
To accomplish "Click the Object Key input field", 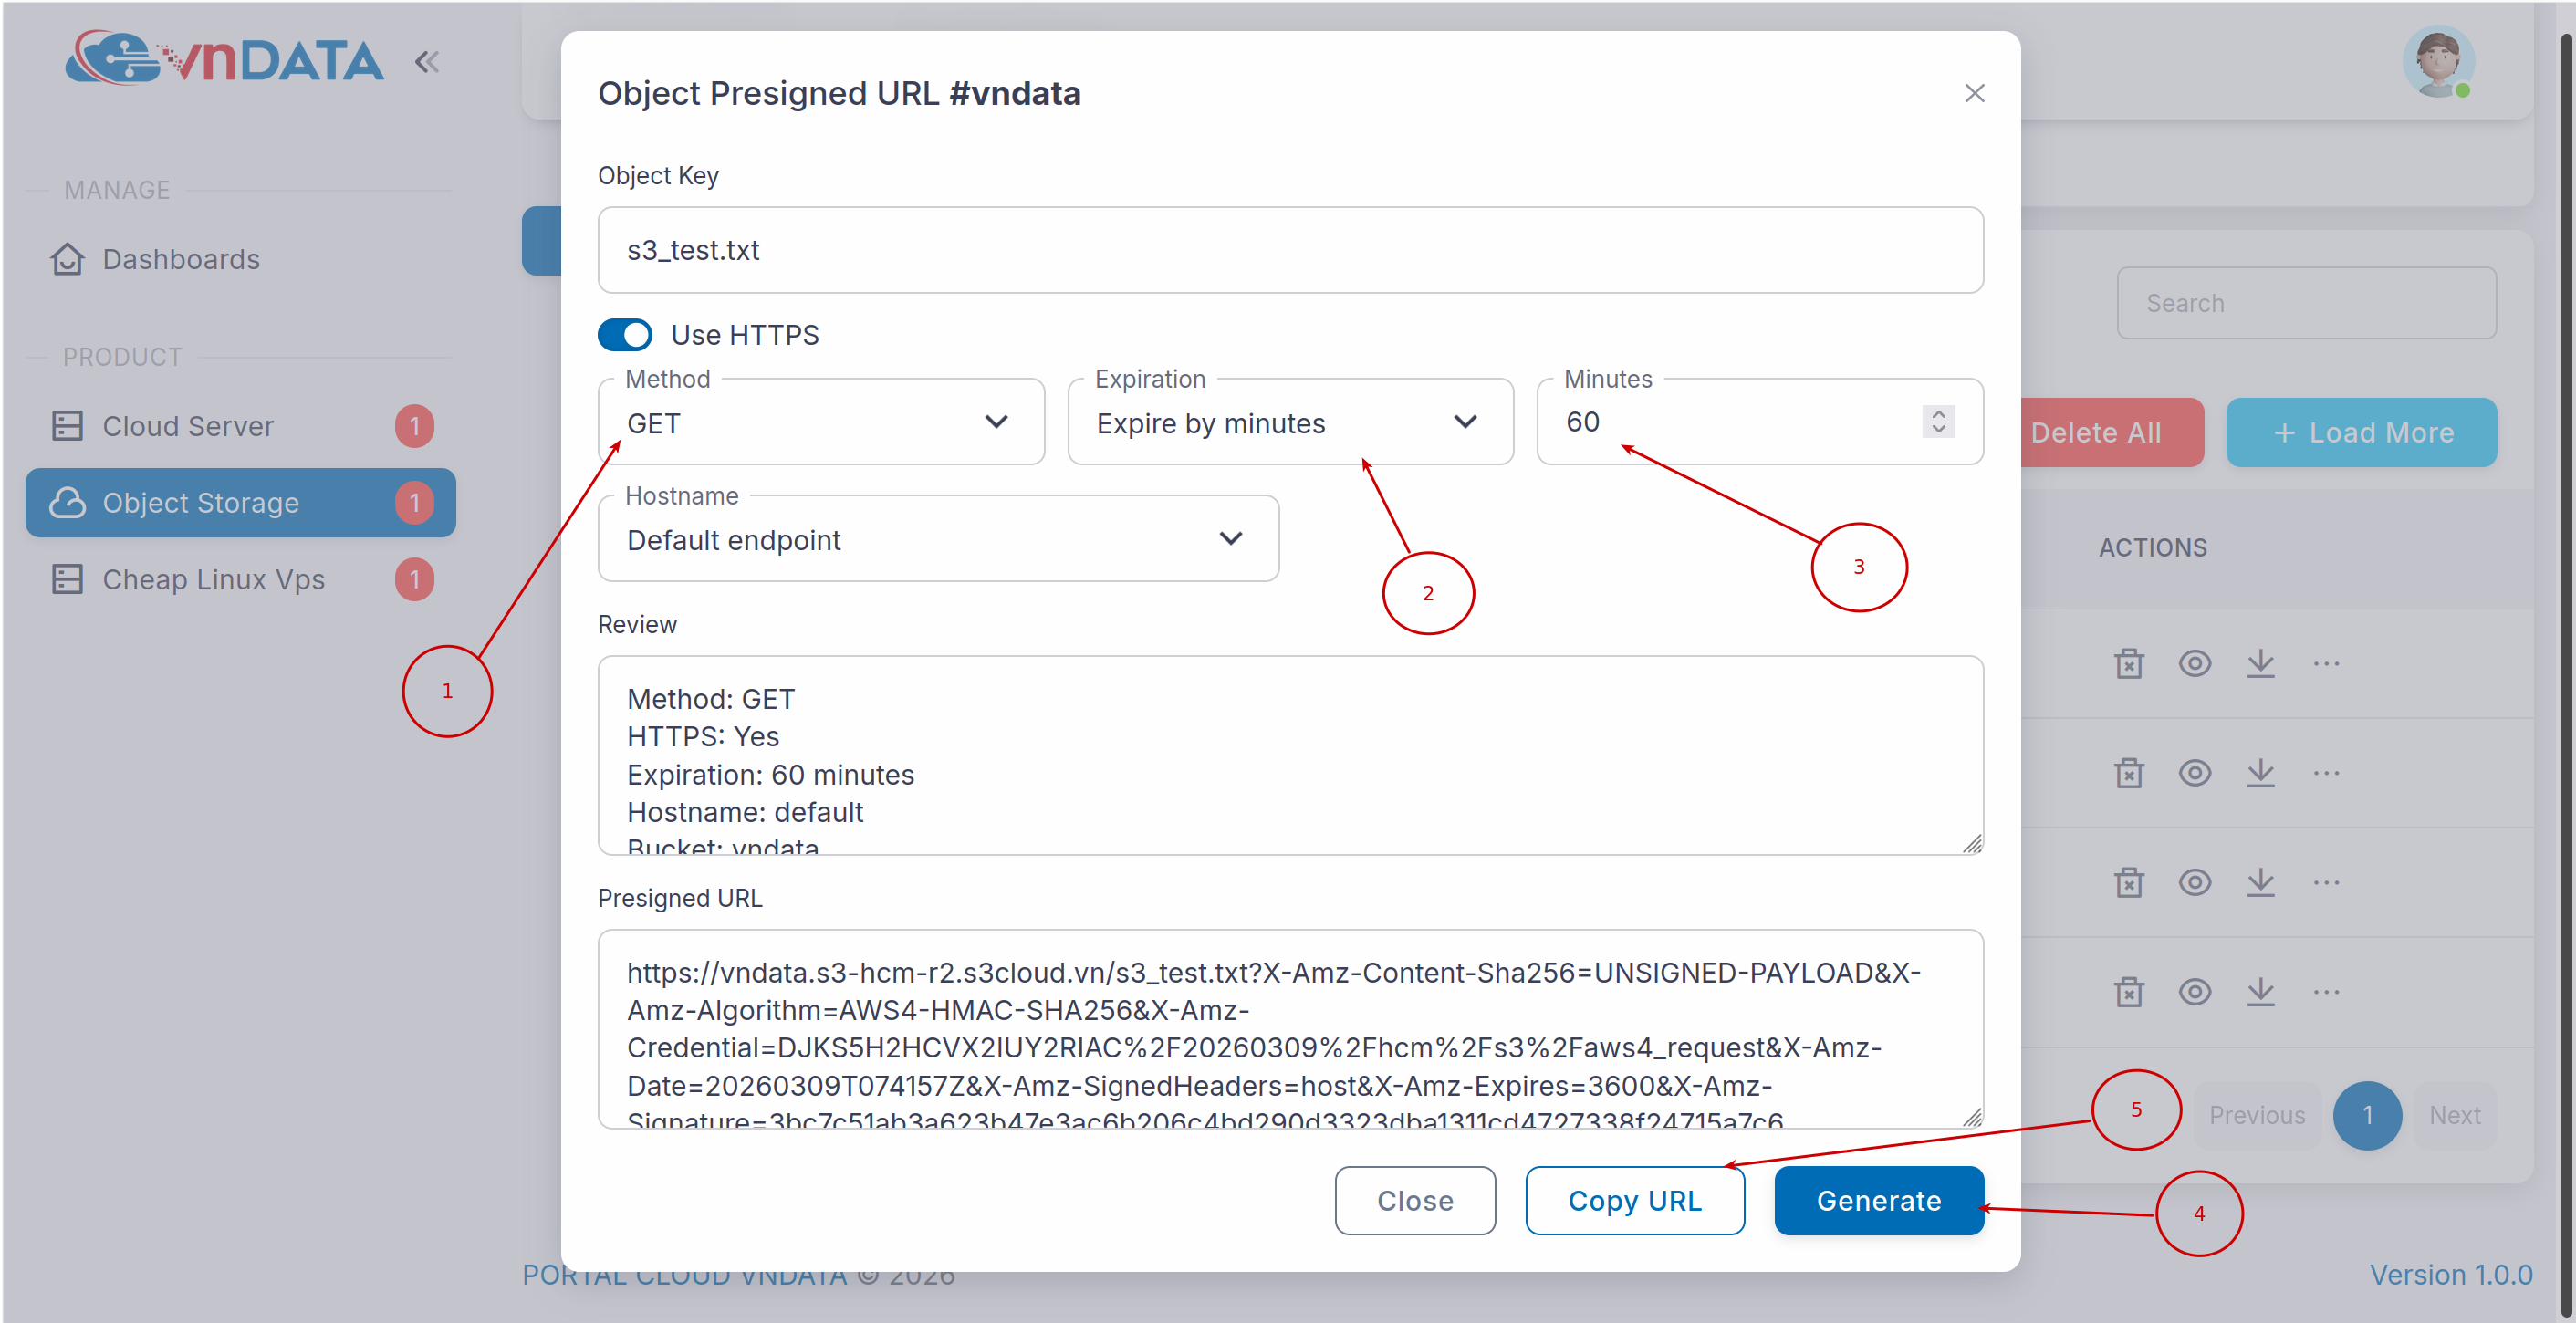I will click(x=1289, y=250).
